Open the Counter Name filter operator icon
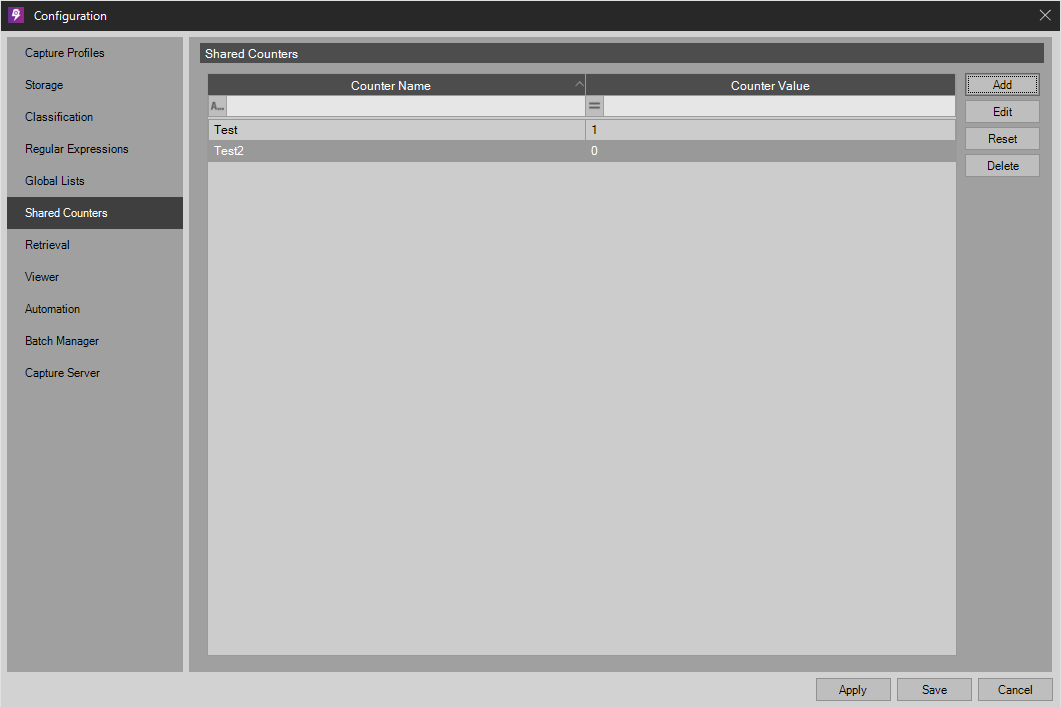The height and width of the screenshot is (707, 1061). (x=217, y=106)
